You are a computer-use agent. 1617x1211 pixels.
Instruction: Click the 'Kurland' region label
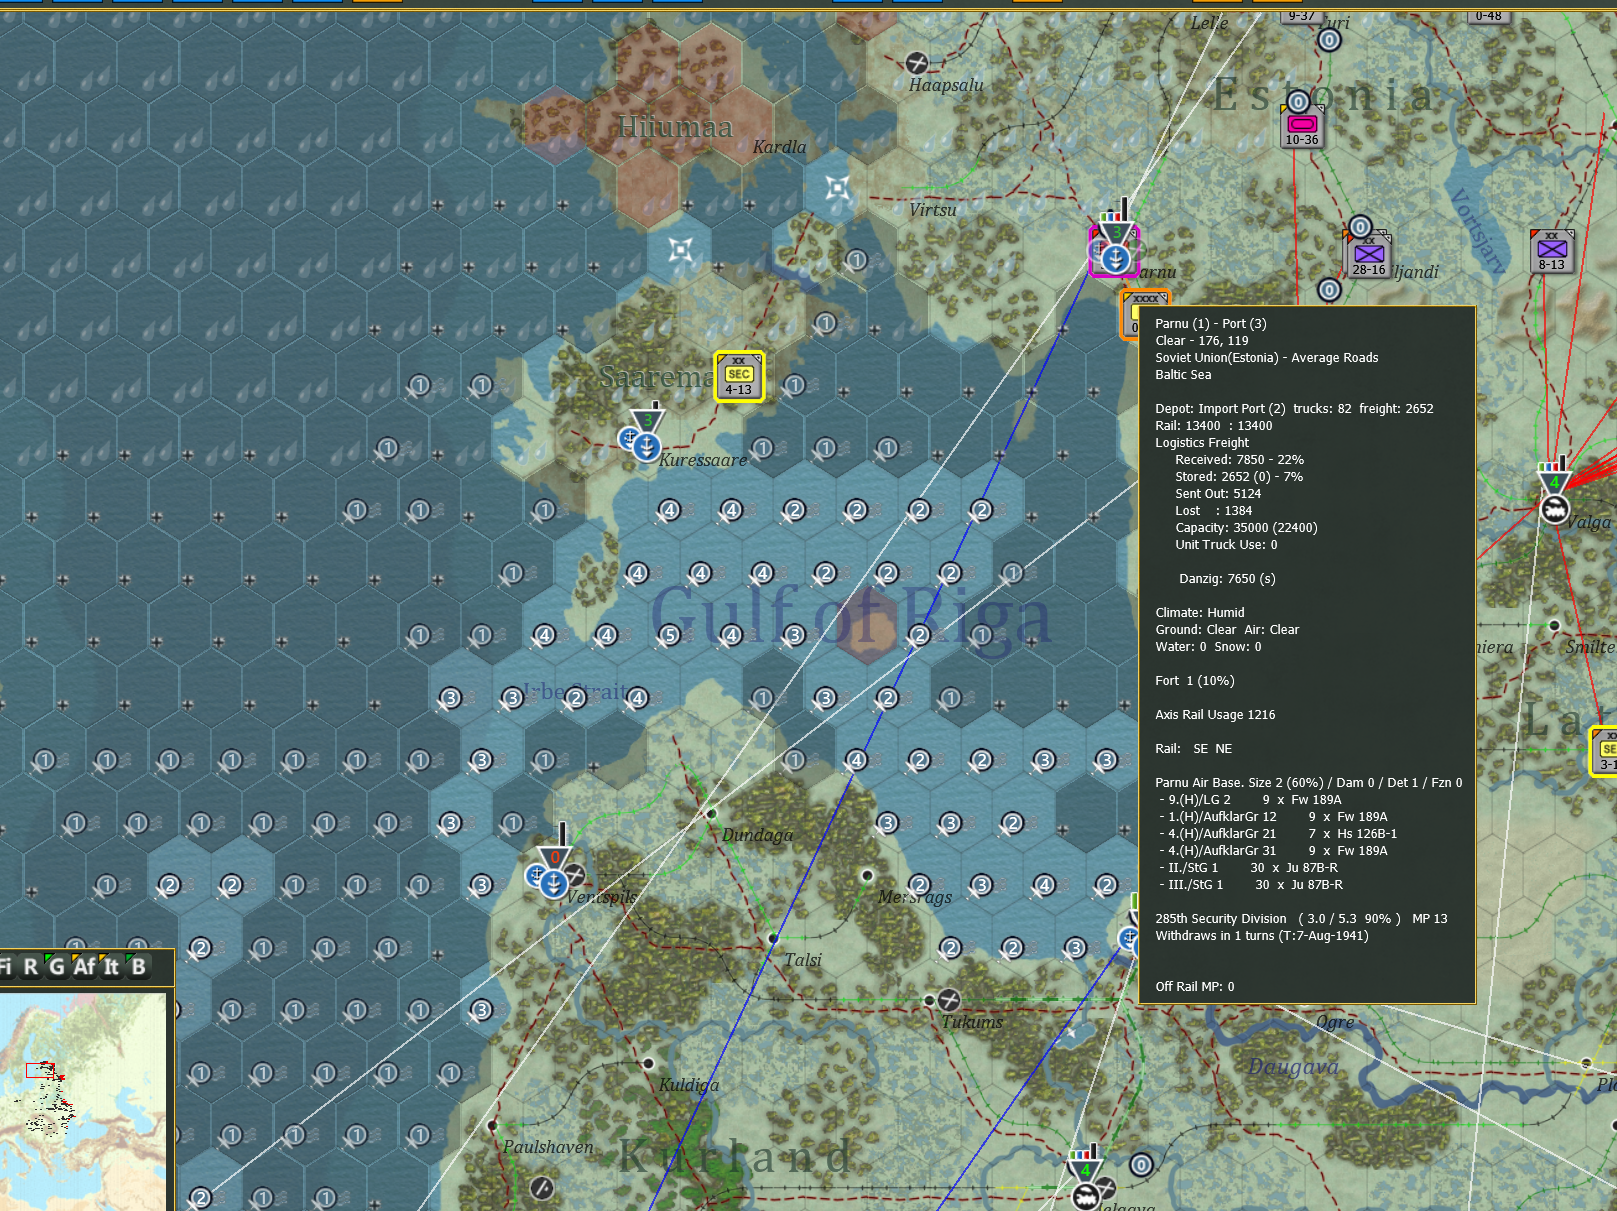735,1156
